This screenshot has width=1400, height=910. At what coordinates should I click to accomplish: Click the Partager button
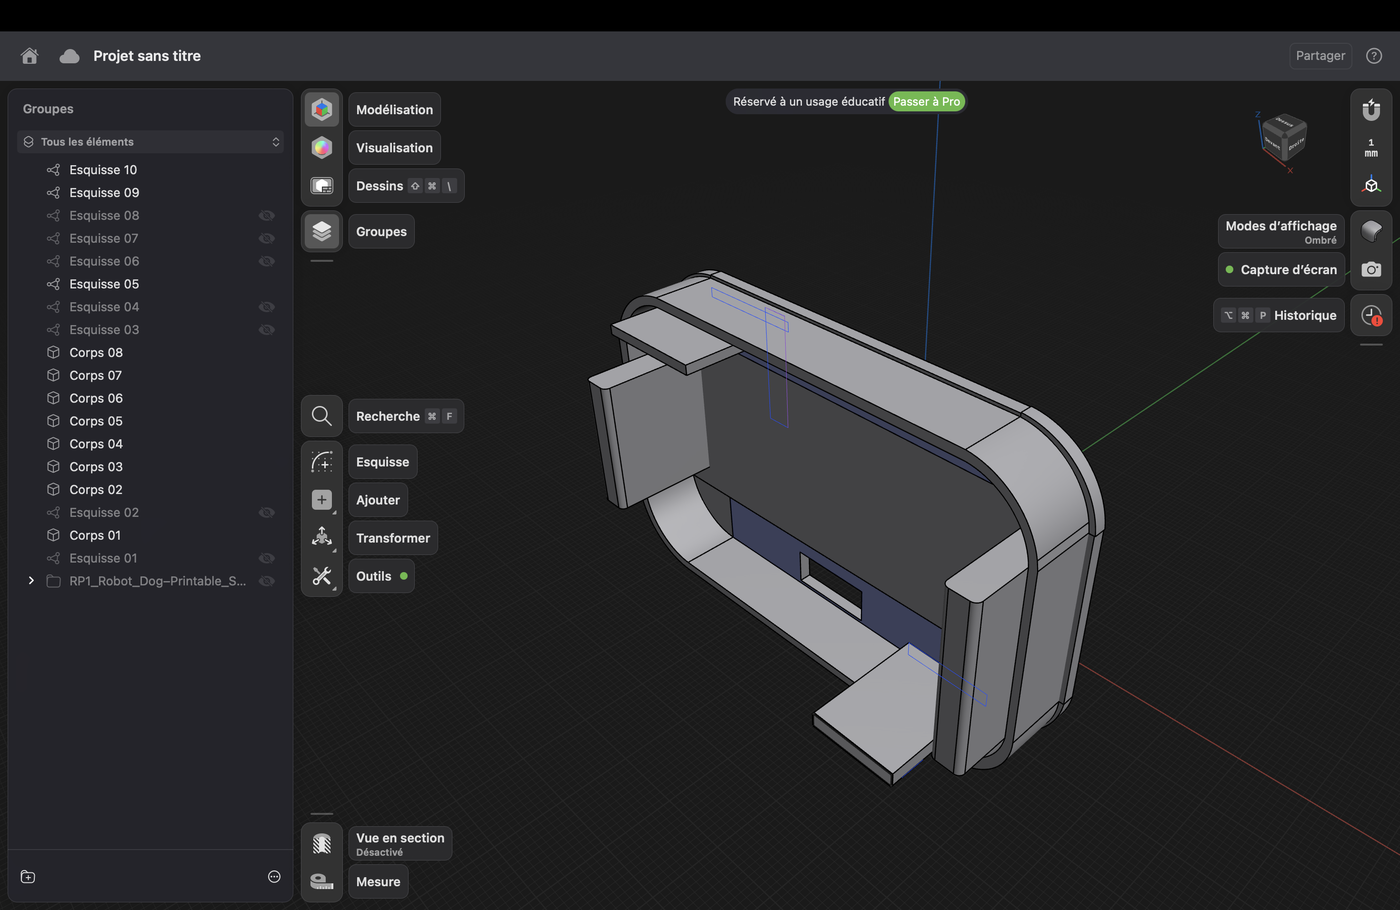[1320, 56]
